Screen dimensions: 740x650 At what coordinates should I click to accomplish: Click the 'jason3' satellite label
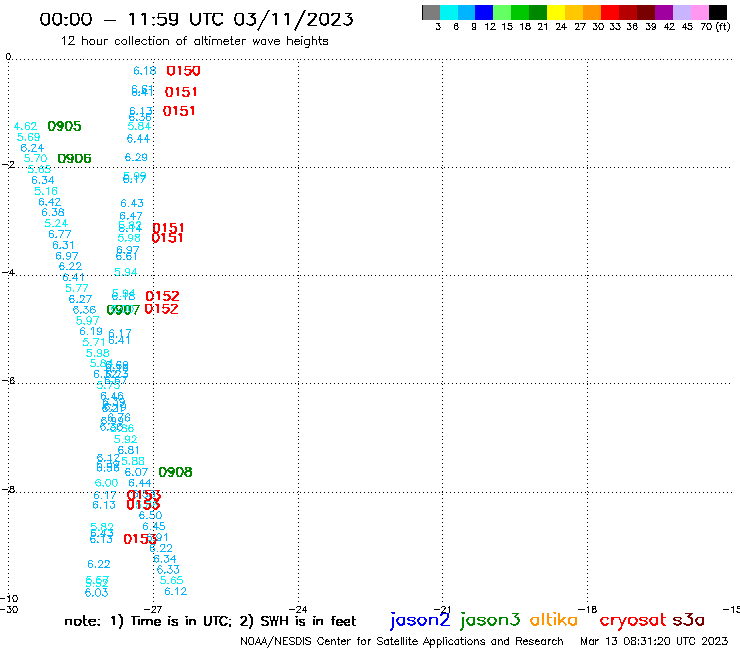click(490, 620)
